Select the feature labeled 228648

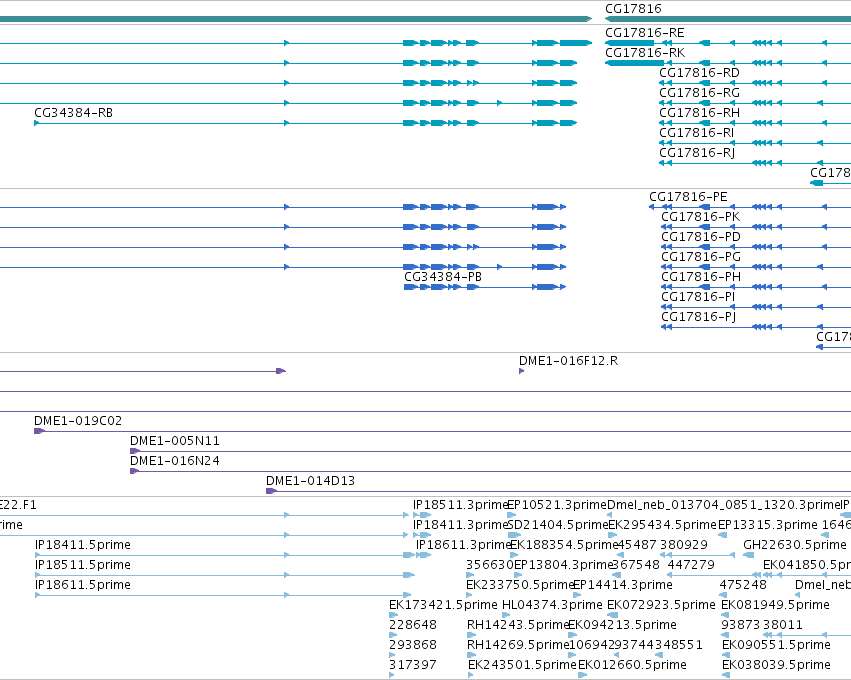412,626
